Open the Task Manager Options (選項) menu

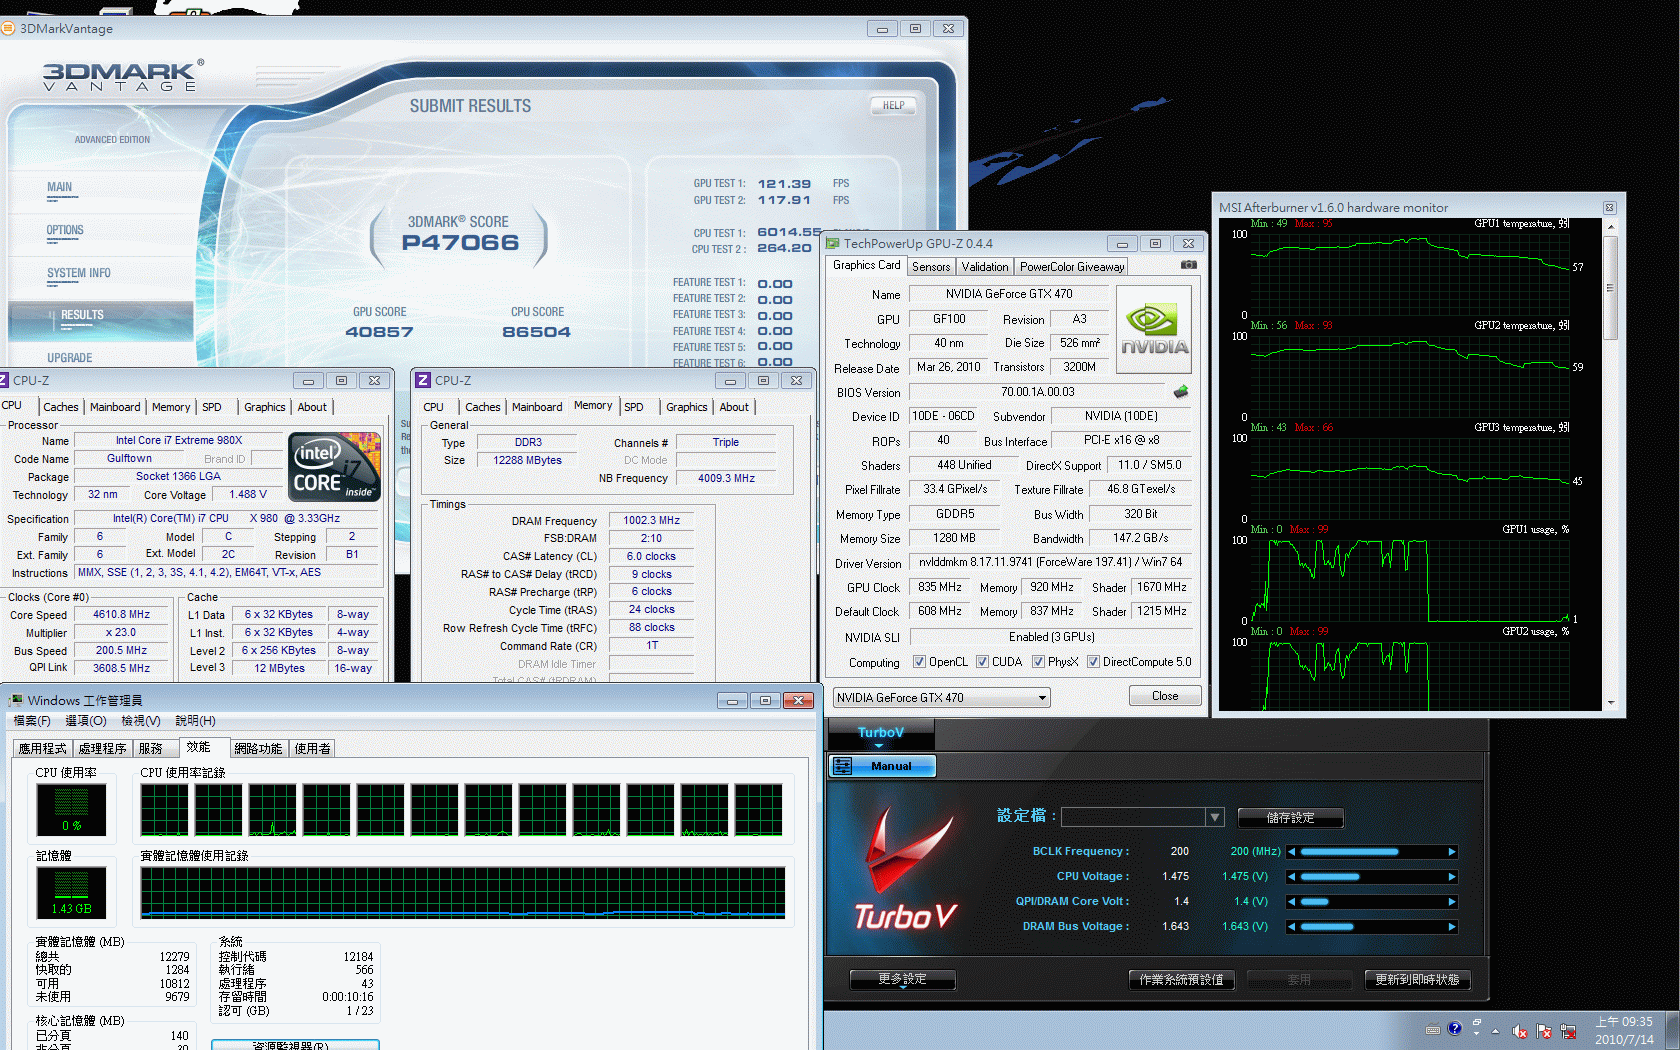tap(86, 721)
